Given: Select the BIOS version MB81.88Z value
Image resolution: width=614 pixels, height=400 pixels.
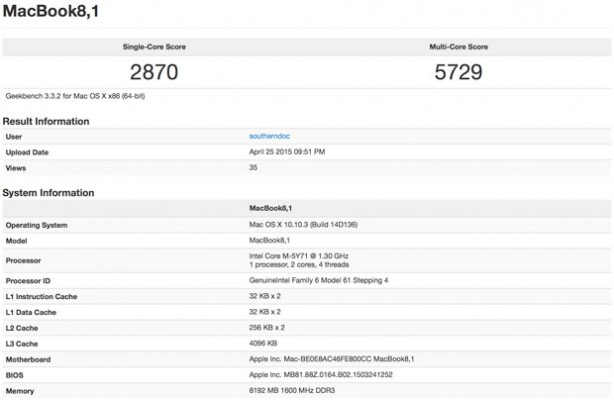Looking at the screenshot, I should tap(321, 375).
